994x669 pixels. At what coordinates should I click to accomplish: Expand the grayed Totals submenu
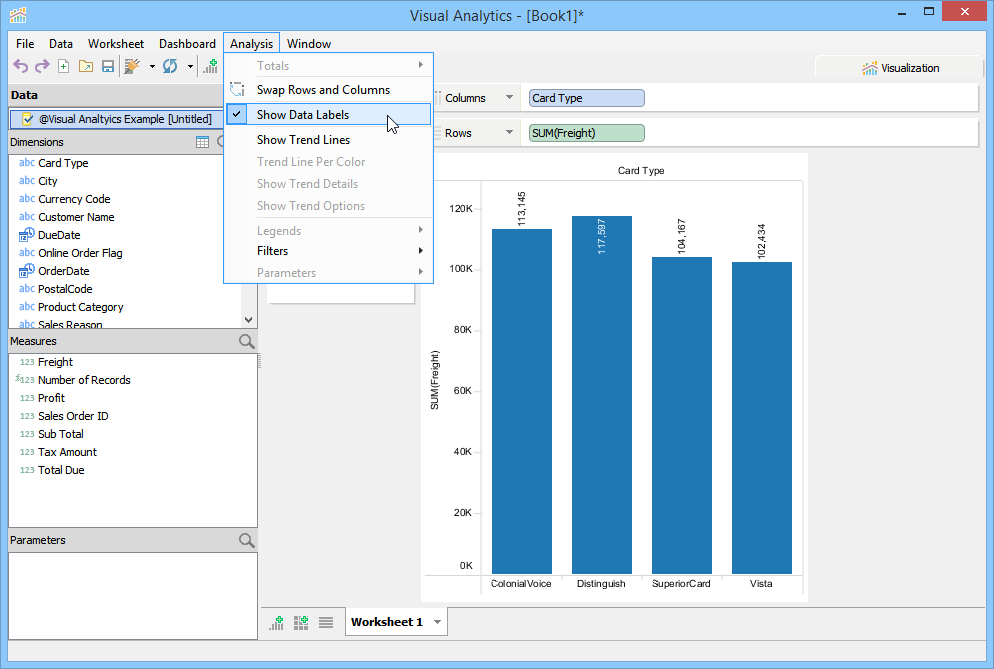(421, 65)
